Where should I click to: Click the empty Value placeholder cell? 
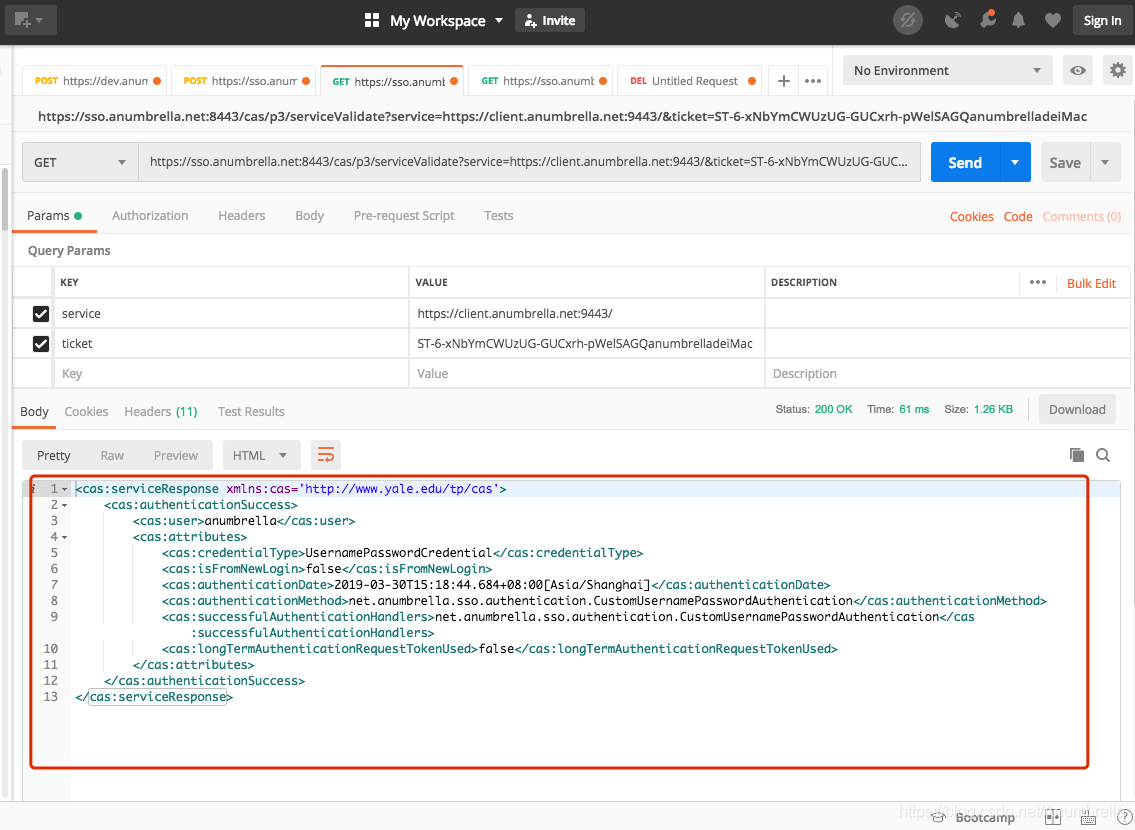(586, 373)
